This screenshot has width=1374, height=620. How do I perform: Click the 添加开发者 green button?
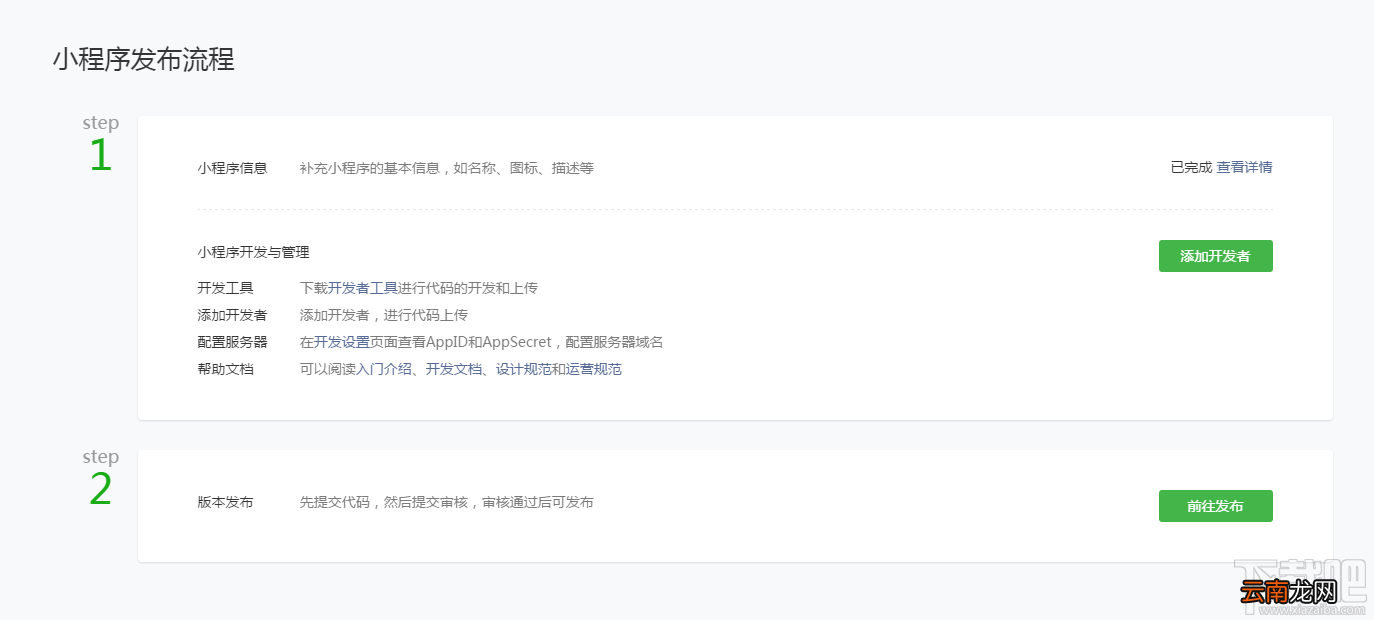pos(1215,256)
